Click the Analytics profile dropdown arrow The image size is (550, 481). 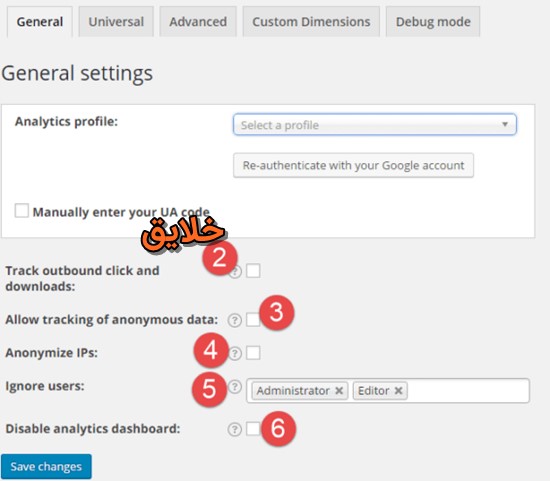pos(505,124)
